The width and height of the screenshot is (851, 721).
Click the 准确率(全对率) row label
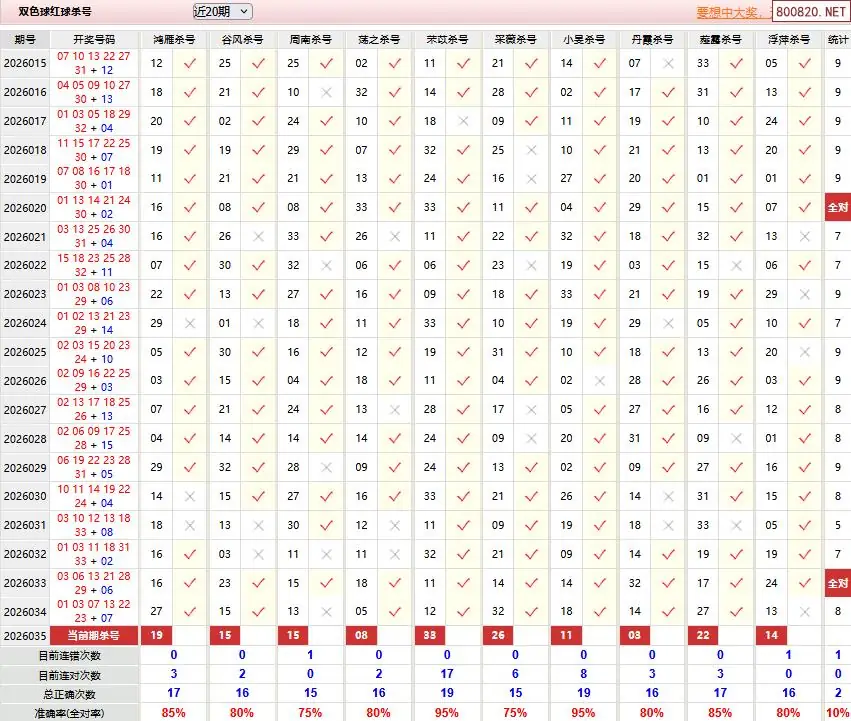click(70, 712)
